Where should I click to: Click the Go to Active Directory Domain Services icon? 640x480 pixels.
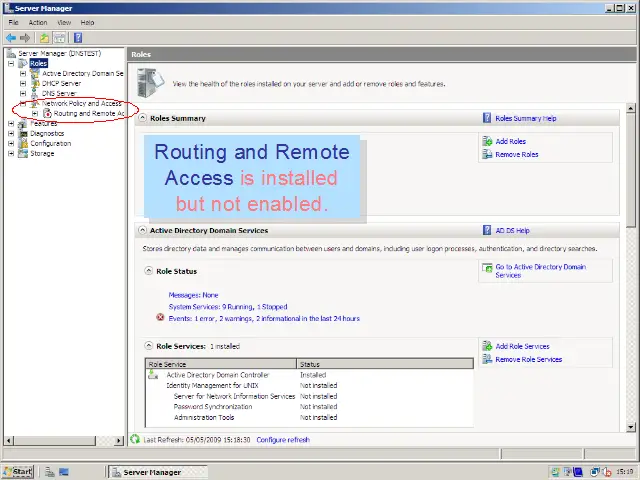487,268
